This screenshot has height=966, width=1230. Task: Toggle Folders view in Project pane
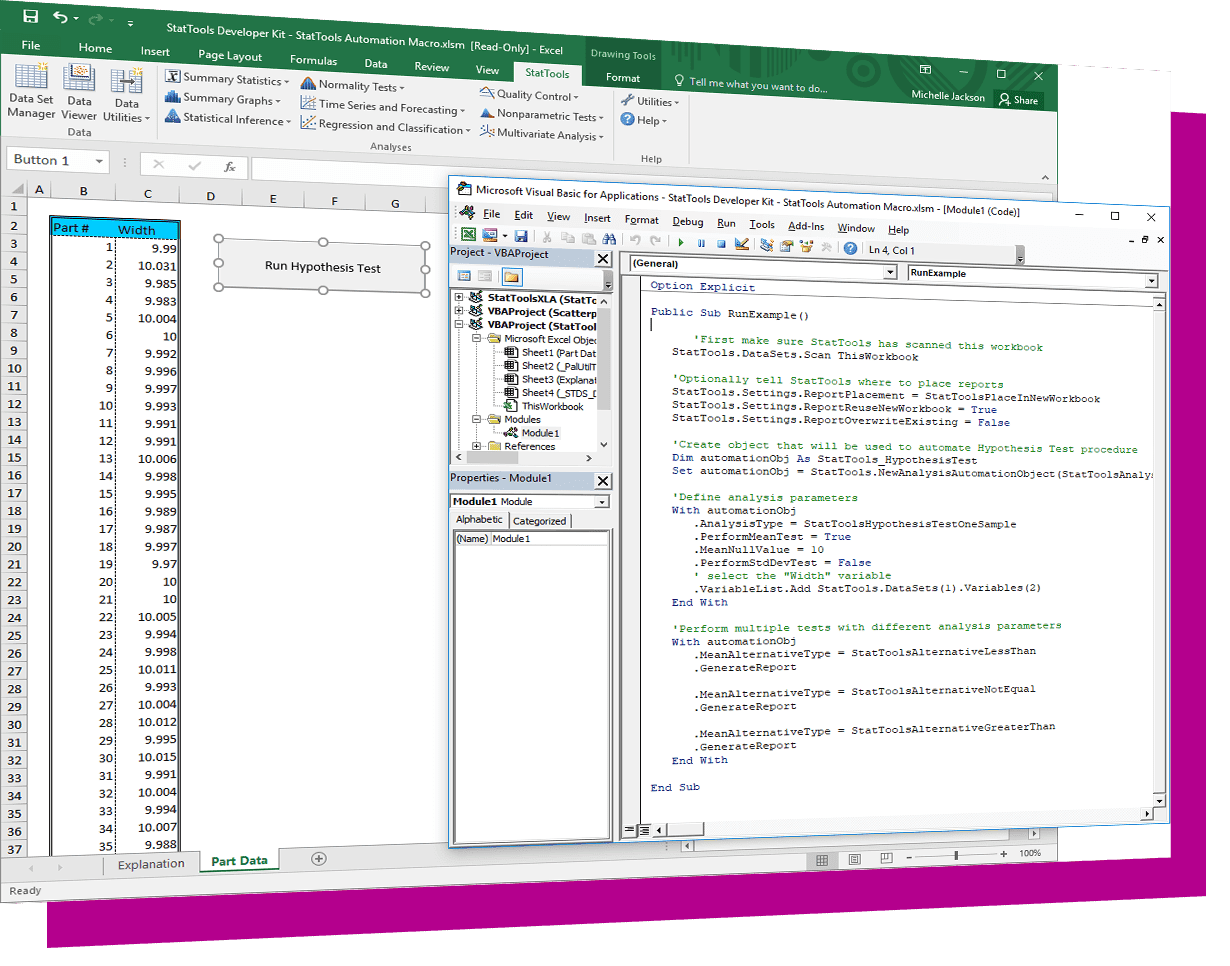[511, 276]
